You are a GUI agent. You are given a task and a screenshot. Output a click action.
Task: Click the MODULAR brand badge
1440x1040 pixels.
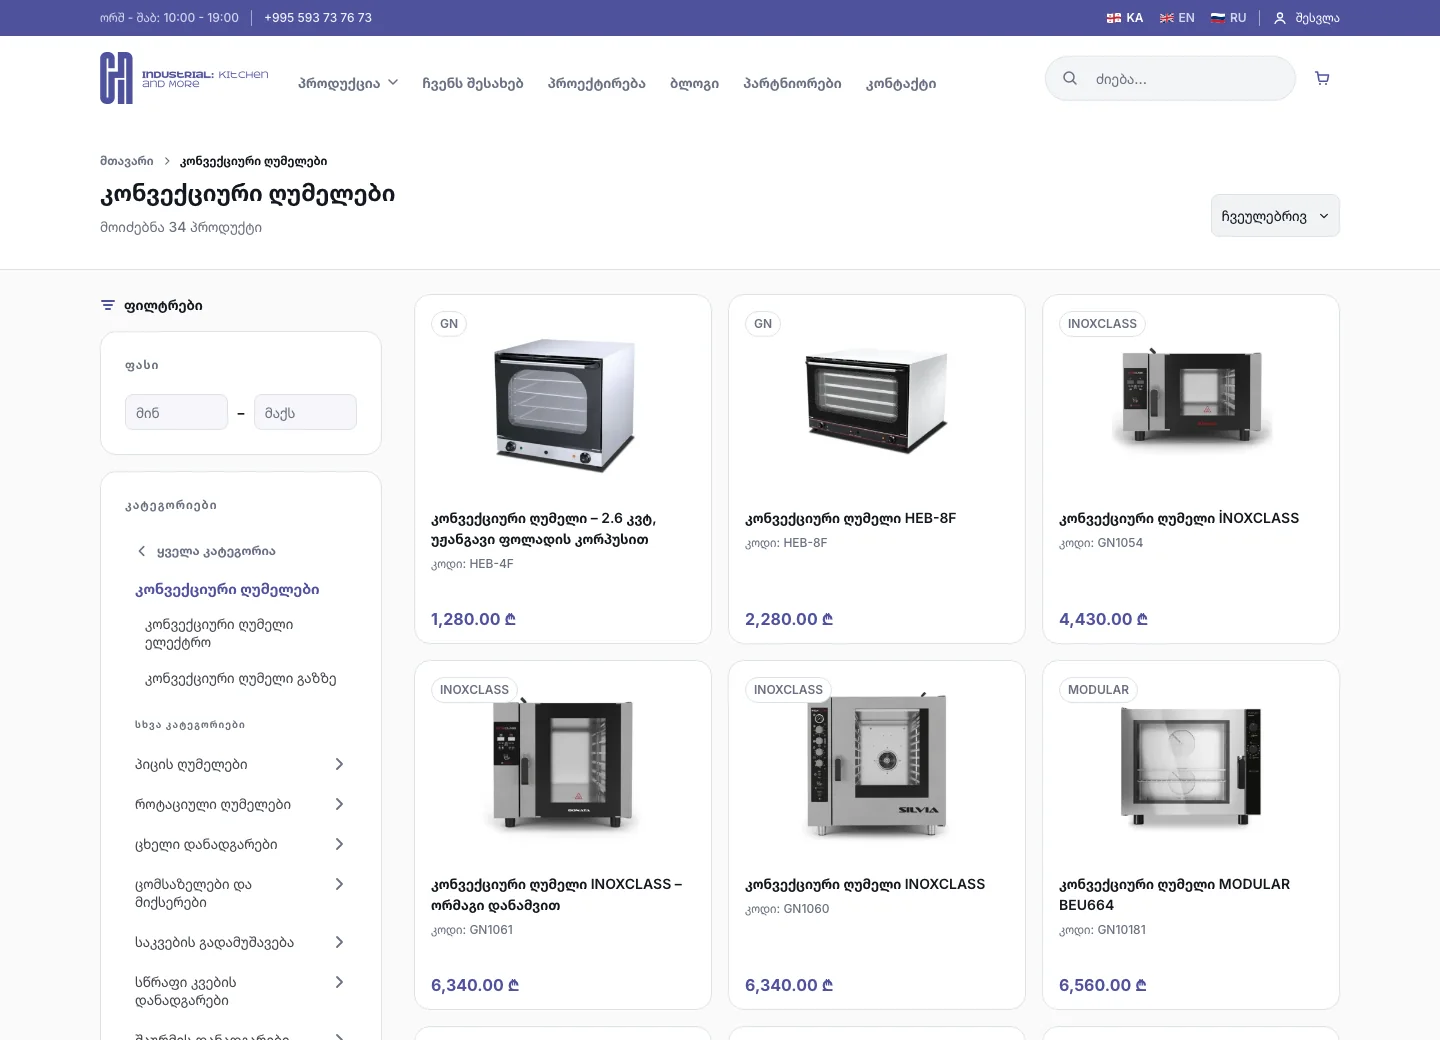pos(1098,690)
